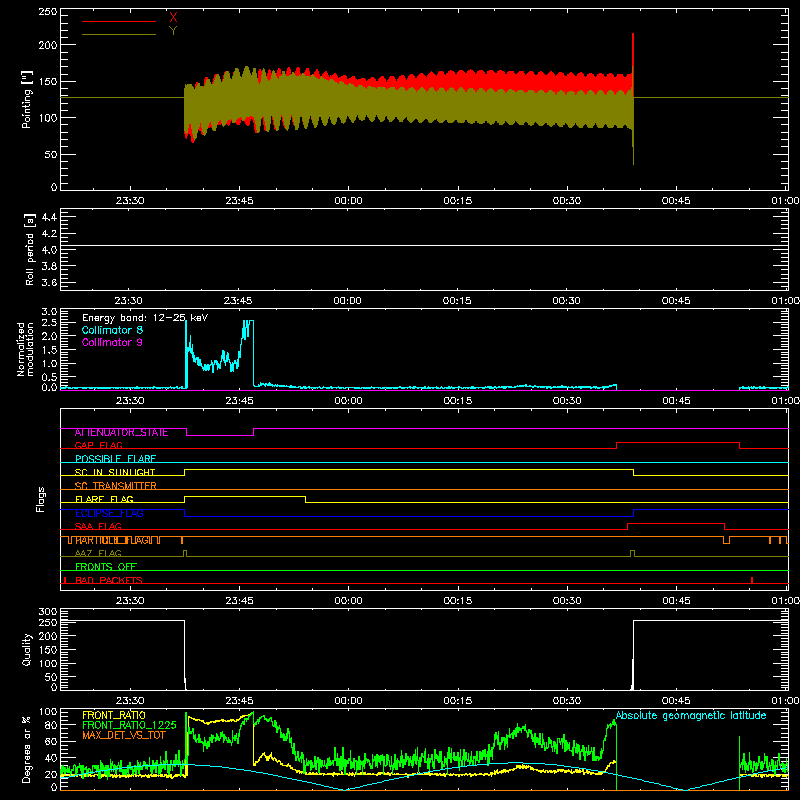Click the ECLIPSE_FLAG label
The image size is (800, 800).
pos(109,513)
